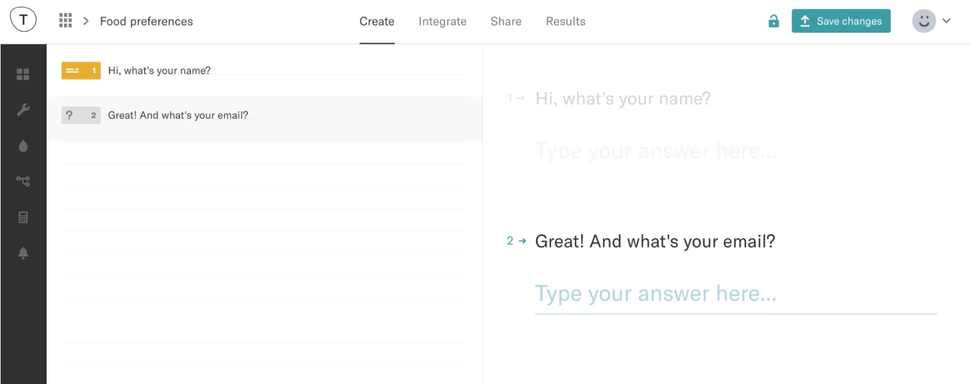The width and height of the screenshot is (970, 384).
Task: Switch to the Share tab
Action: (505, 21)
